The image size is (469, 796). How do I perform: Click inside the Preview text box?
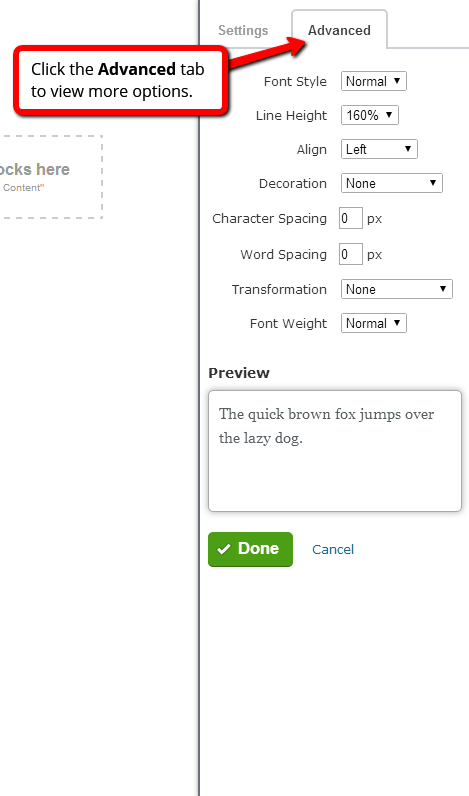[334, 451]
